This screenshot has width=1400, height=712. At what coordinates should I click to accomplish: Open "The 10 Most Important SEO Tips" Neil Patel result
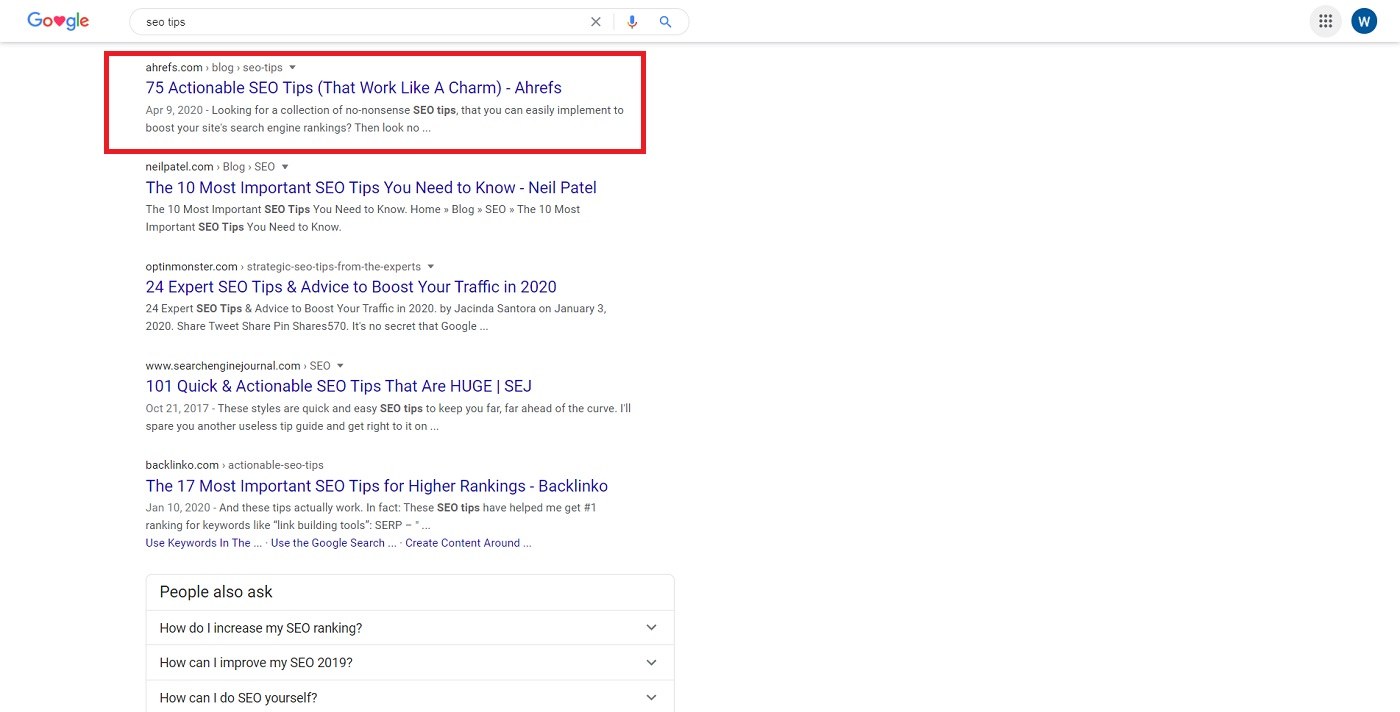(371, 188)
